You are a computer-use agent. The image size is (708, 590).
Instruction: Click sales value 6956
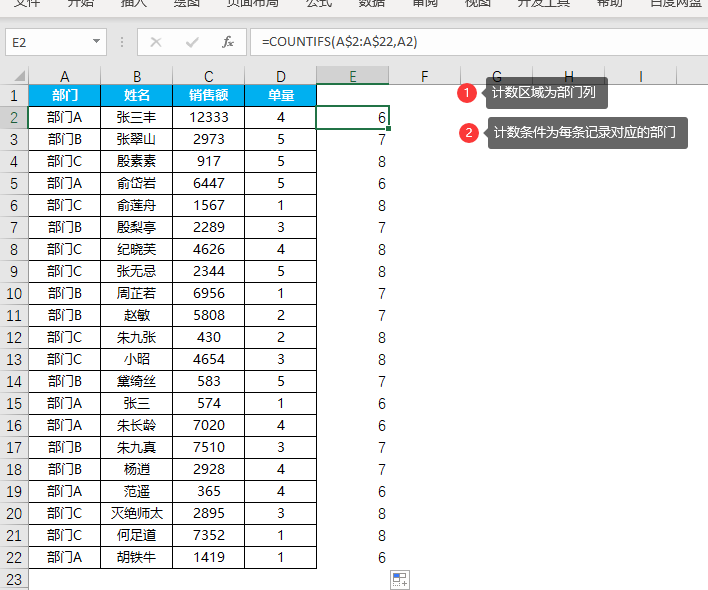pos(209,293)
